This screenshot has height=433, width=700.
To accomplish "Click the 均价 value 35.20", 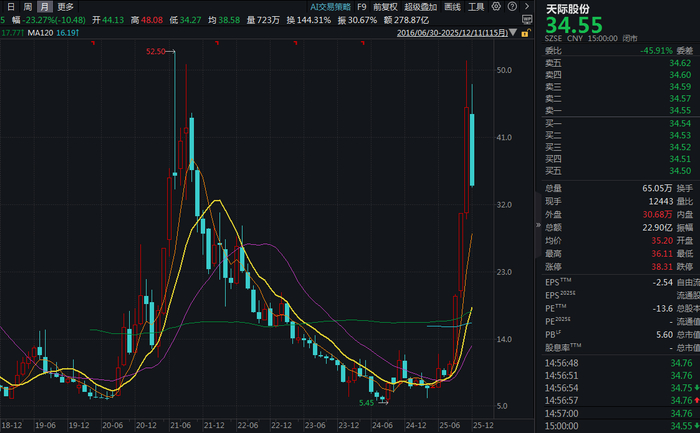I will coord(662,241).
